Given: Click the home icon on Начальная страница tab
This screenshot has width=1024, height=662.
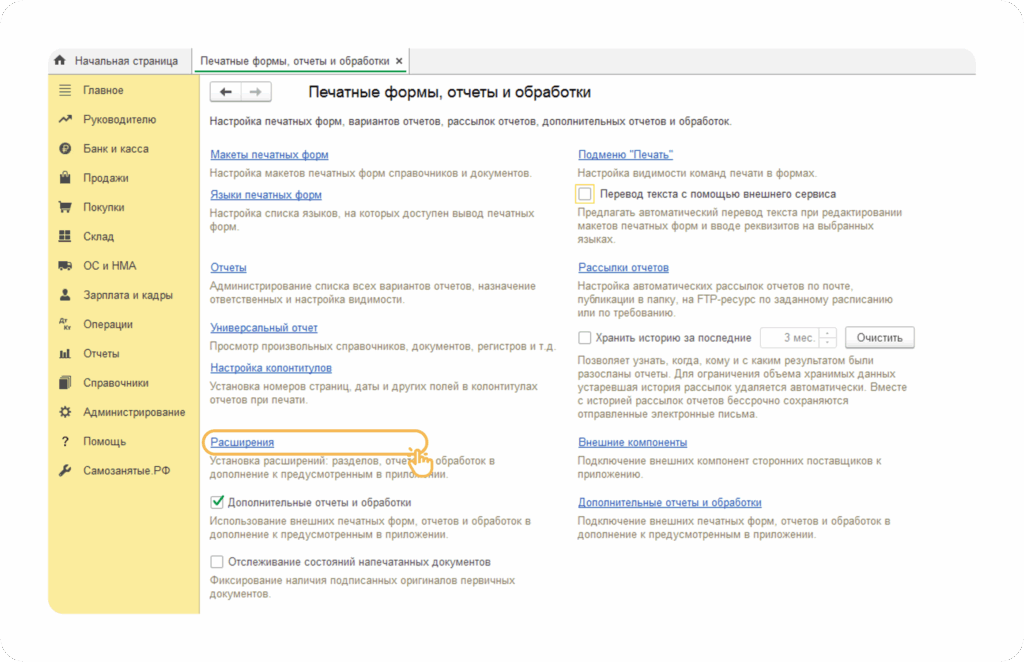Looking at the screenshot, I should 60,61.
